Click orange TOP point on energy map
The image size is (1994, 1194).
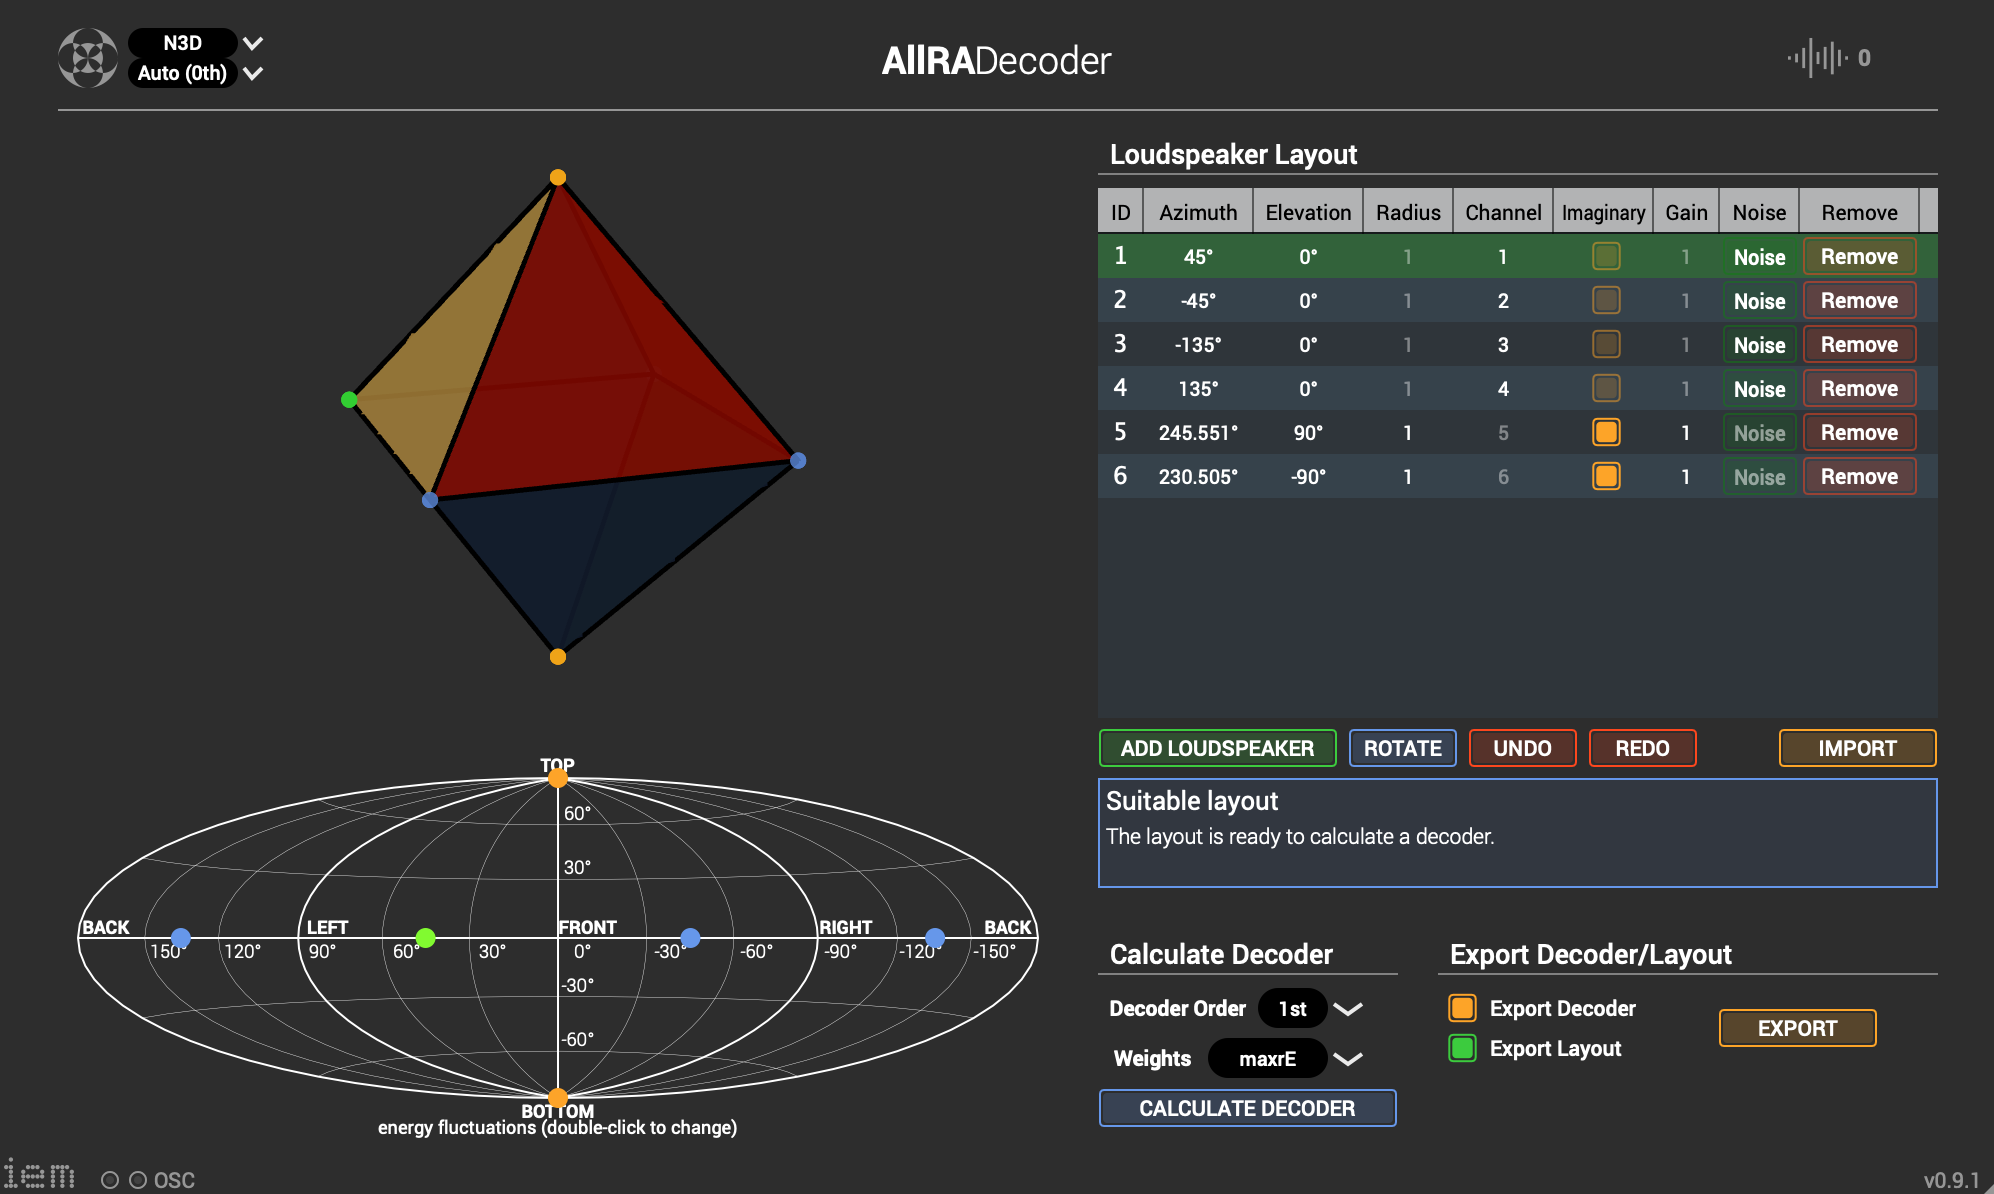tap(558, 778)
